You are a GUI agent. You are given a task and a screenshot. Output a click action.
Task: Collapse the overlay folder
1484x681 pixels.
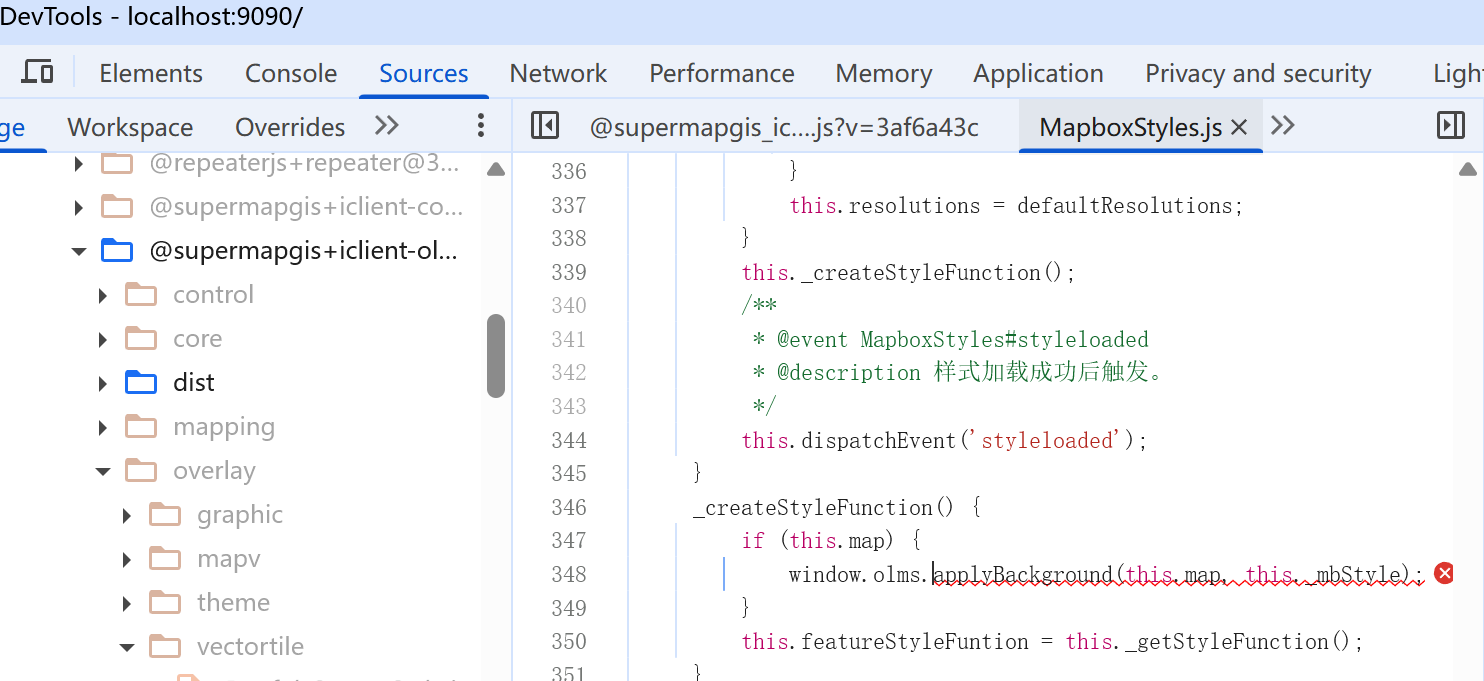click(103, 471)
